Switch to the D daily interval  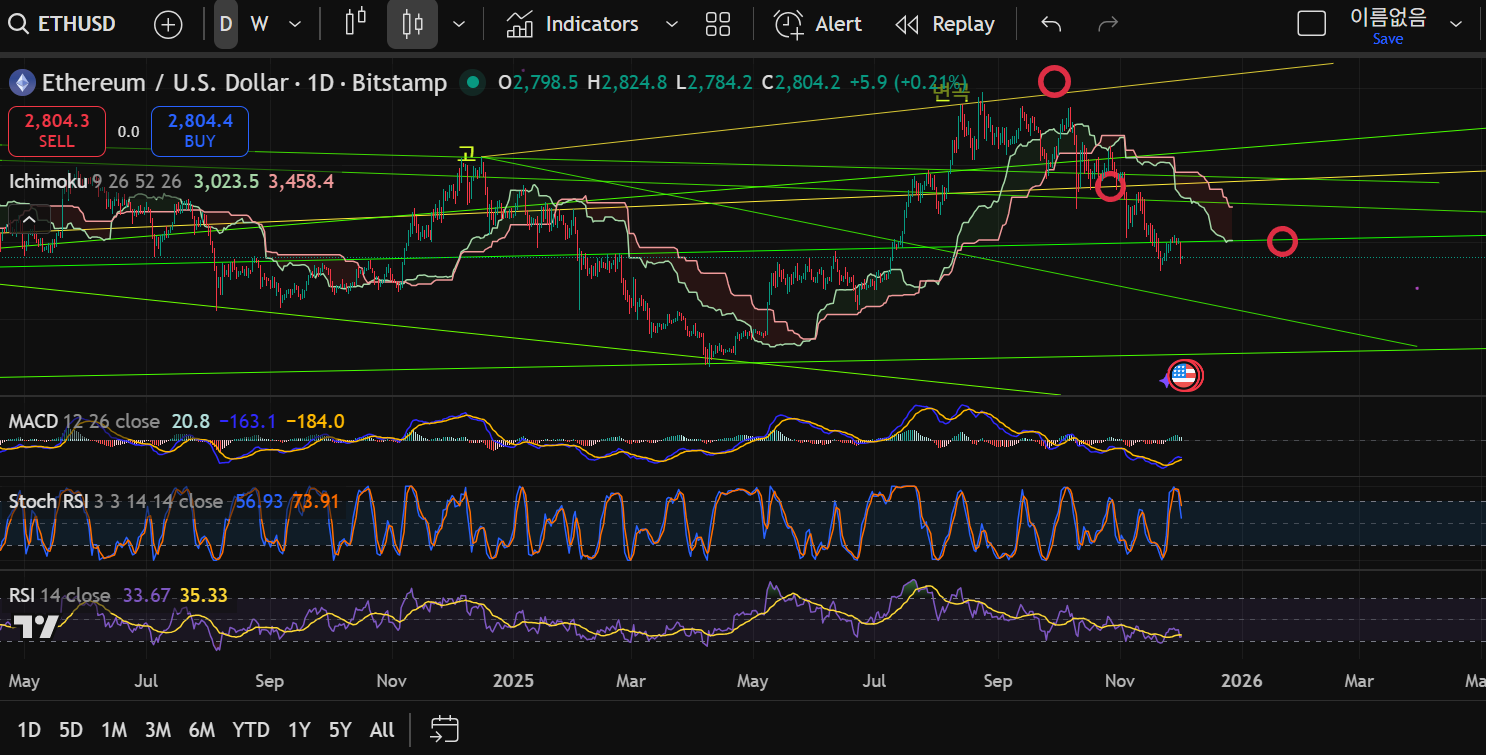[x=226, y=24]
